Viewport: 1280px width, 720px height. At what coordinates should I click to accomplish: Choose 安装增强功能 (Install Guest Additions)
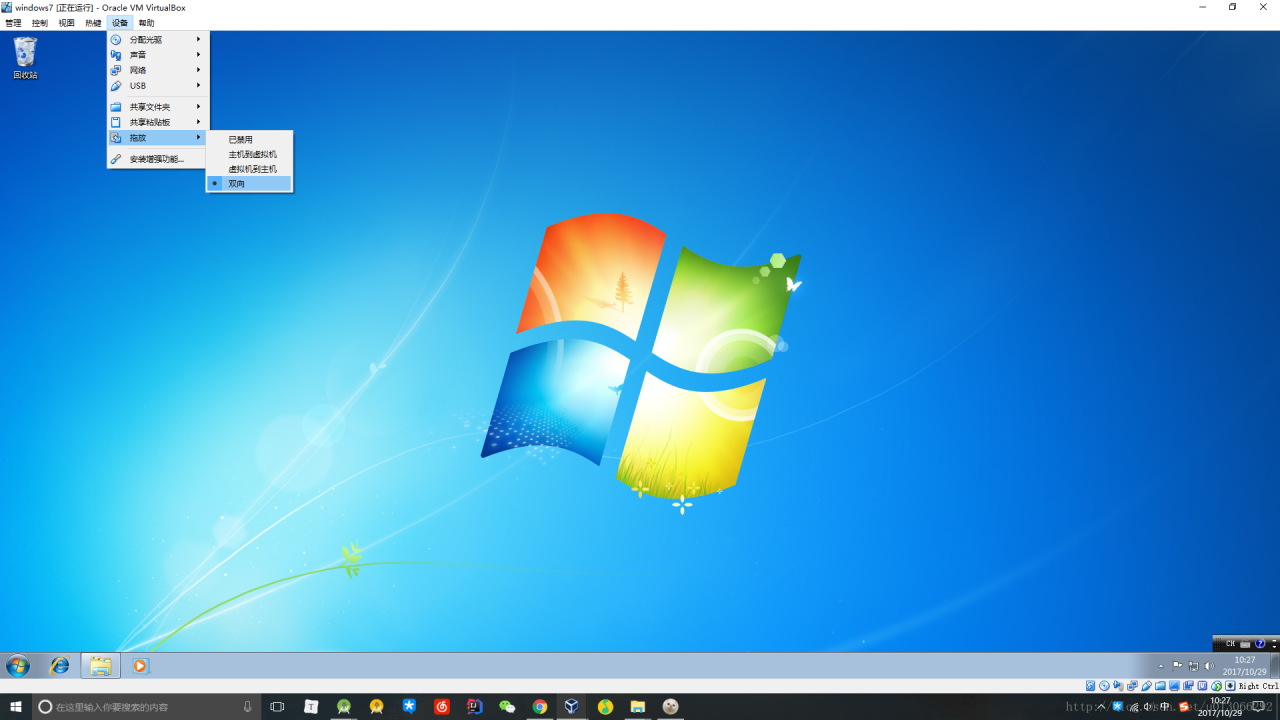click(158, 159)
